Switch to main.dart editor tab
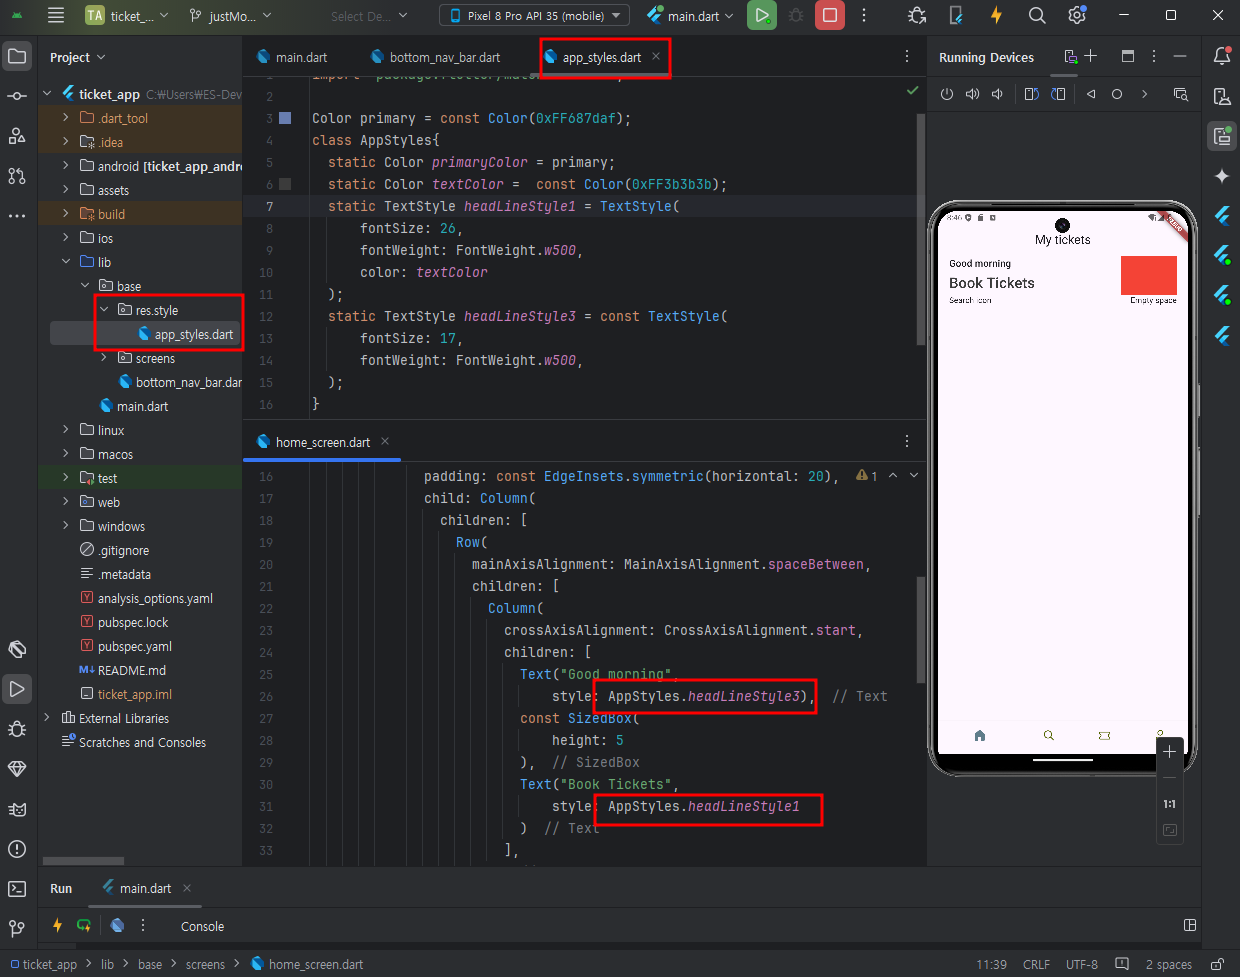The image size is (1240, 977). click(292, 57)
